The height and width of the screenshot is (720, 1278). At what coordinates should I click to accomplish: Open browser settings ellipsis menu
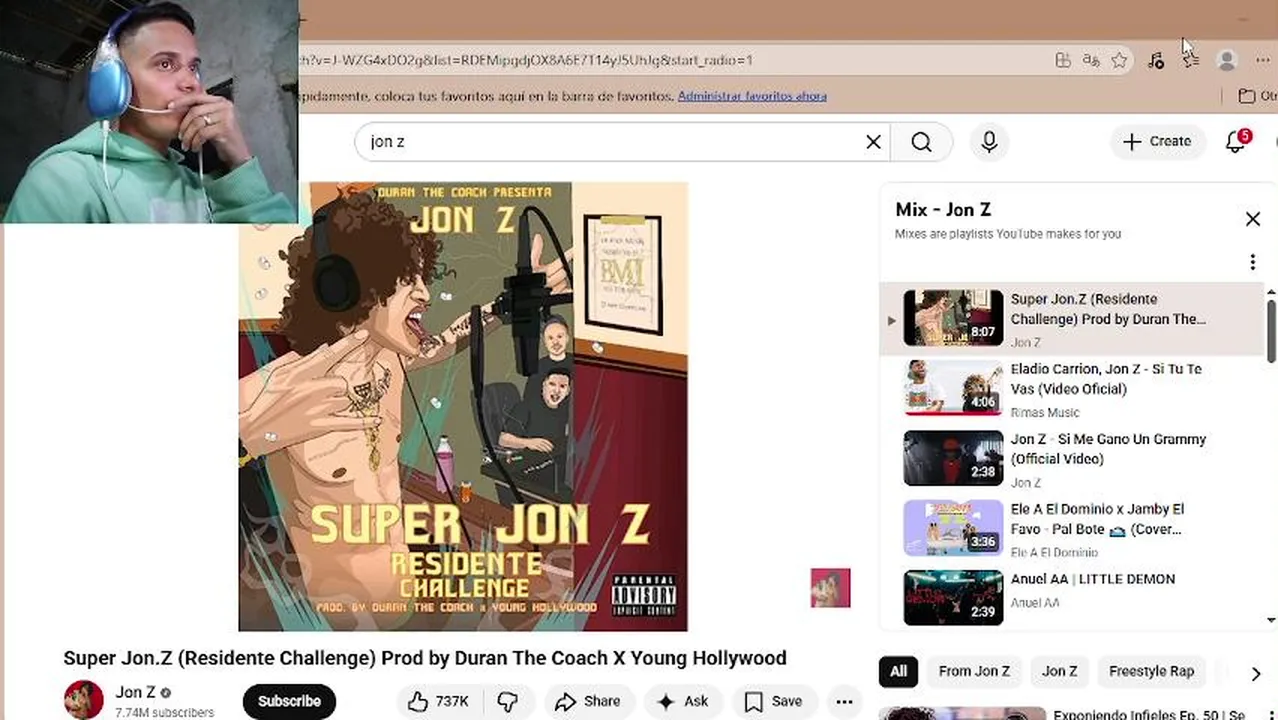(1262, 61)
